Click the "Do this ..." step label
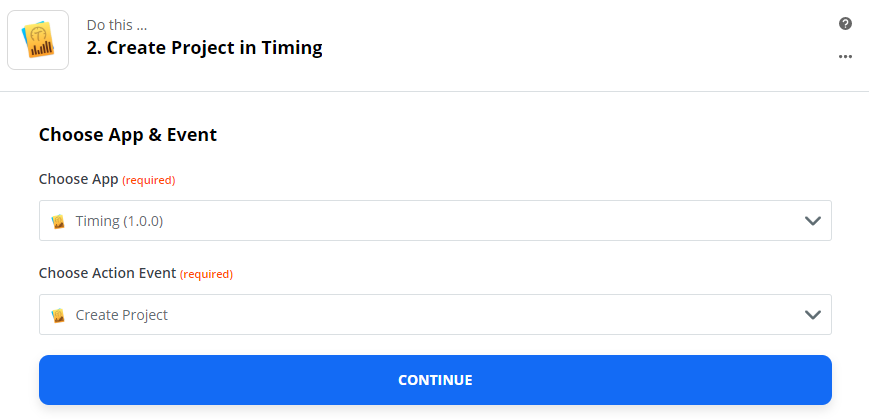This screenshot has height=419, width=869. (x=117, y=25)
